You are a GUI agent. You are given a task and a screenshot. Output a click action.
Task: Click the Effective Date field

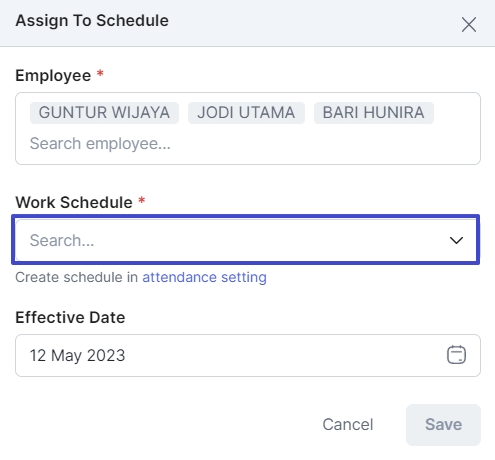[x=248, y=355]
